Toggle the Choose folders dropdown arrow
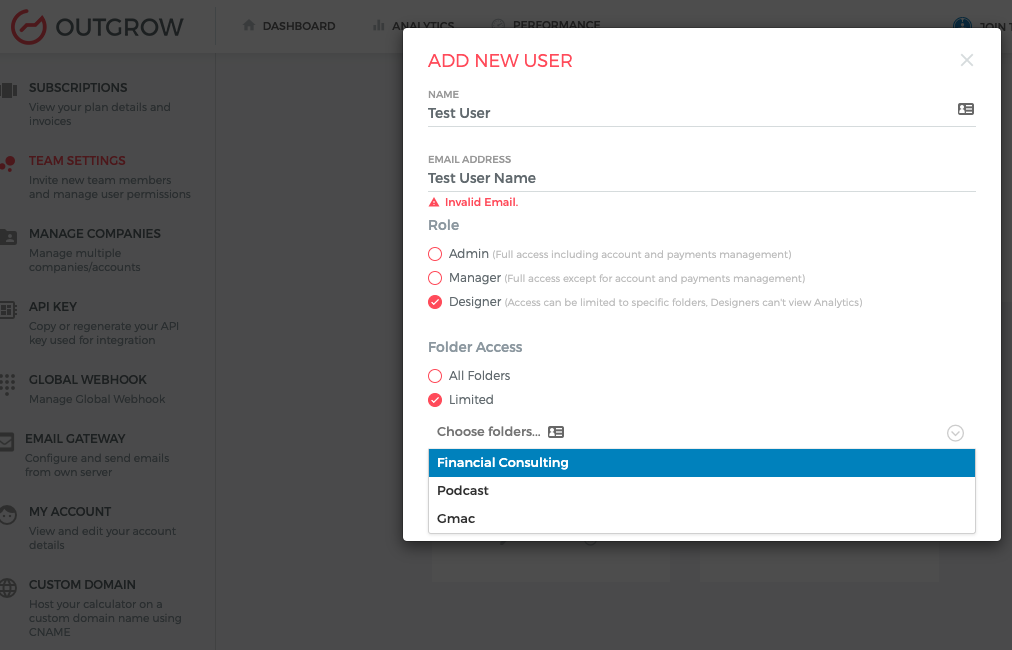 coord(955,432)
